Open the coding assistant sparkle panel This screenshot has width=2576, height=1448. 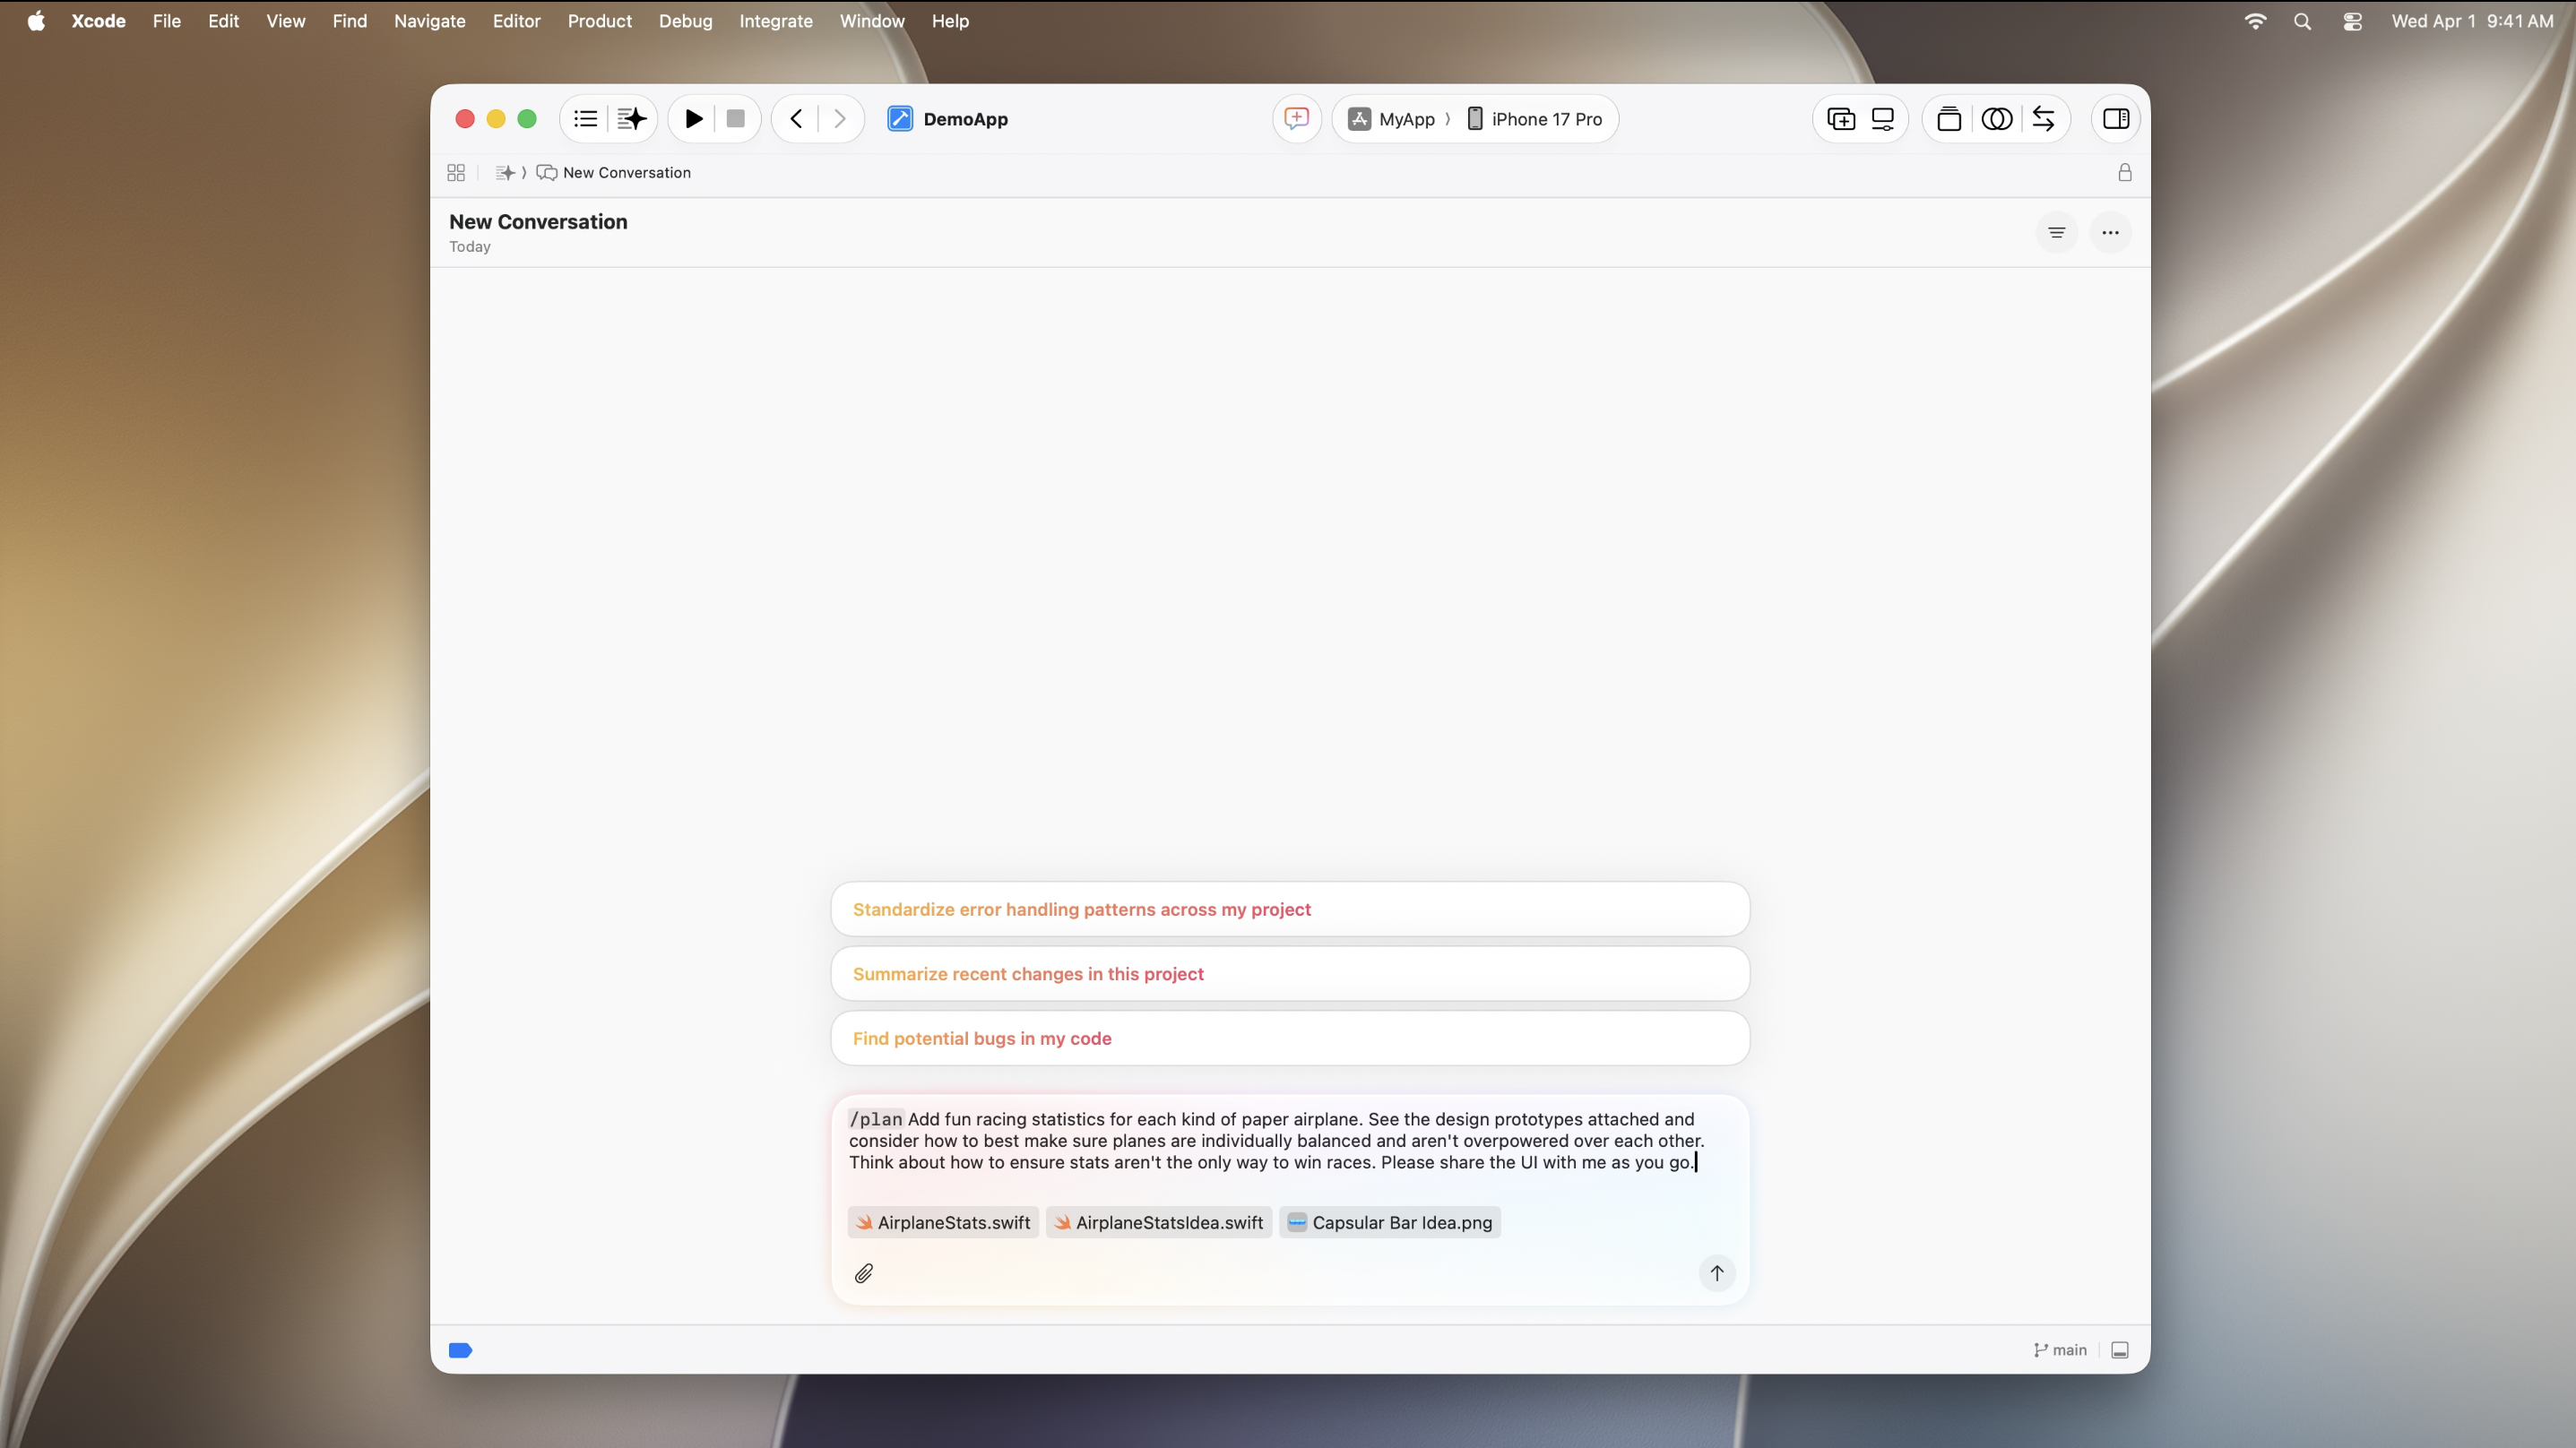pyautogui.click(x=632, y=119)
